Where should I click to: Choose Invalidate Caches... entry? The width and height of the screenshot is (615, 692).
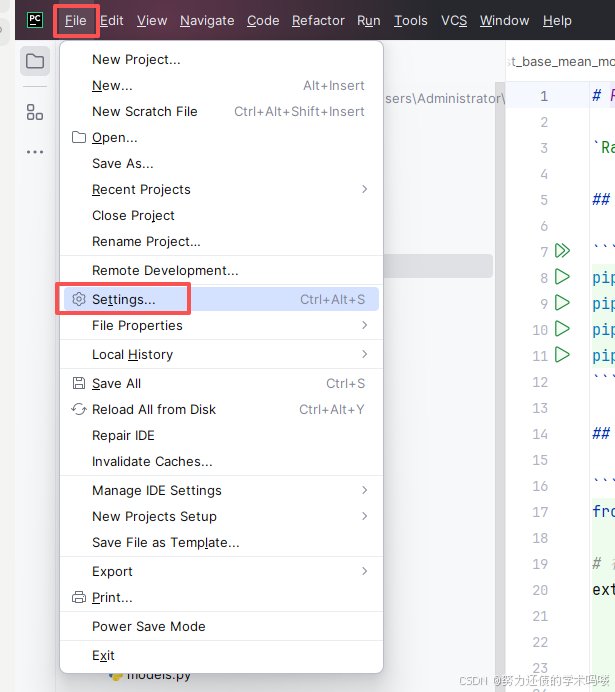(221, 462)
